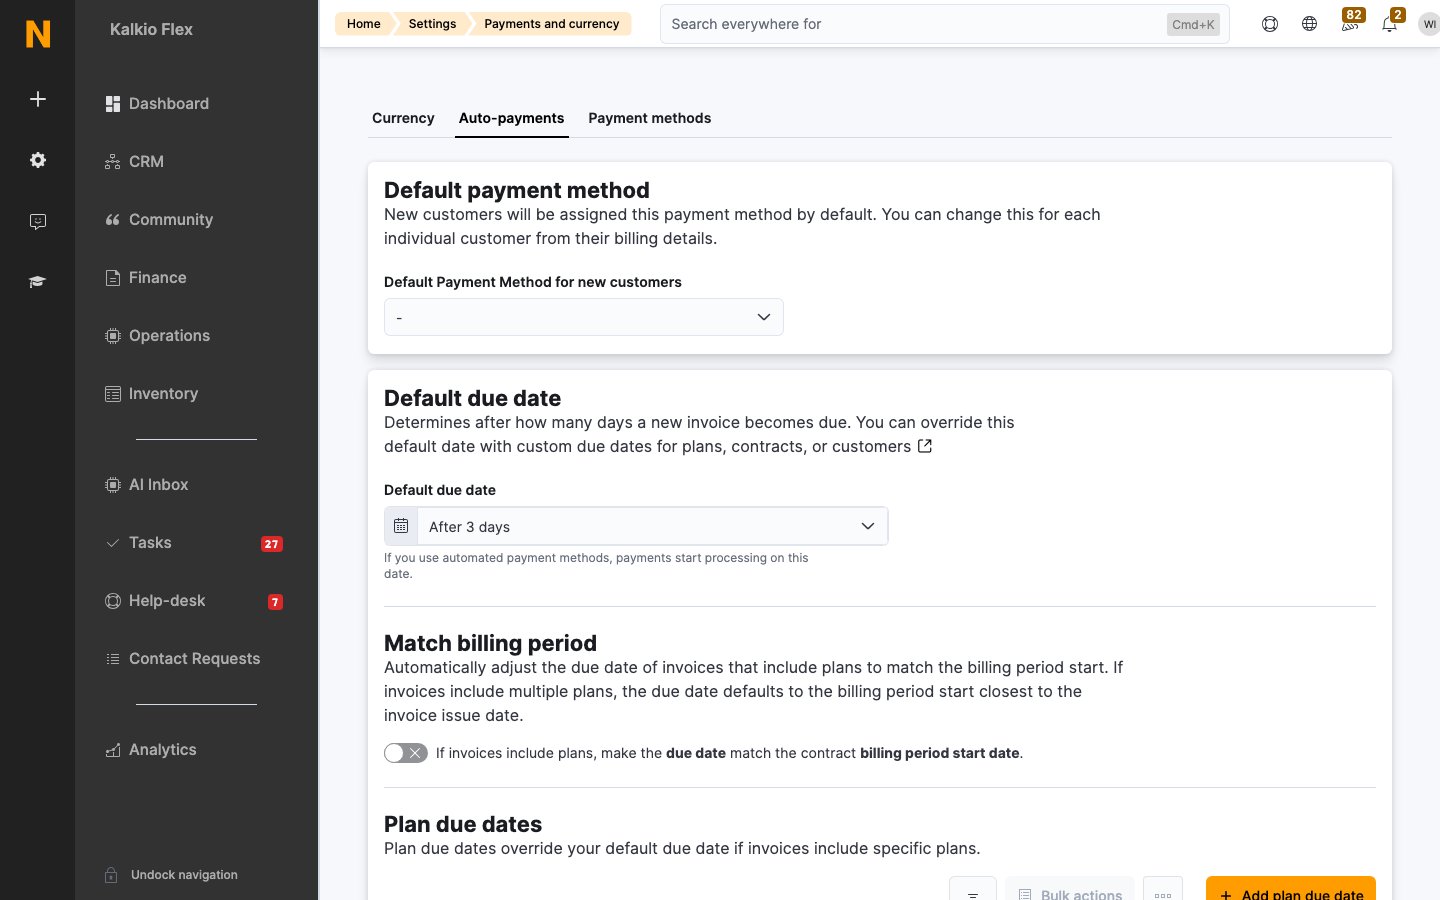Click the external link icon after customers

pos(925,446)
